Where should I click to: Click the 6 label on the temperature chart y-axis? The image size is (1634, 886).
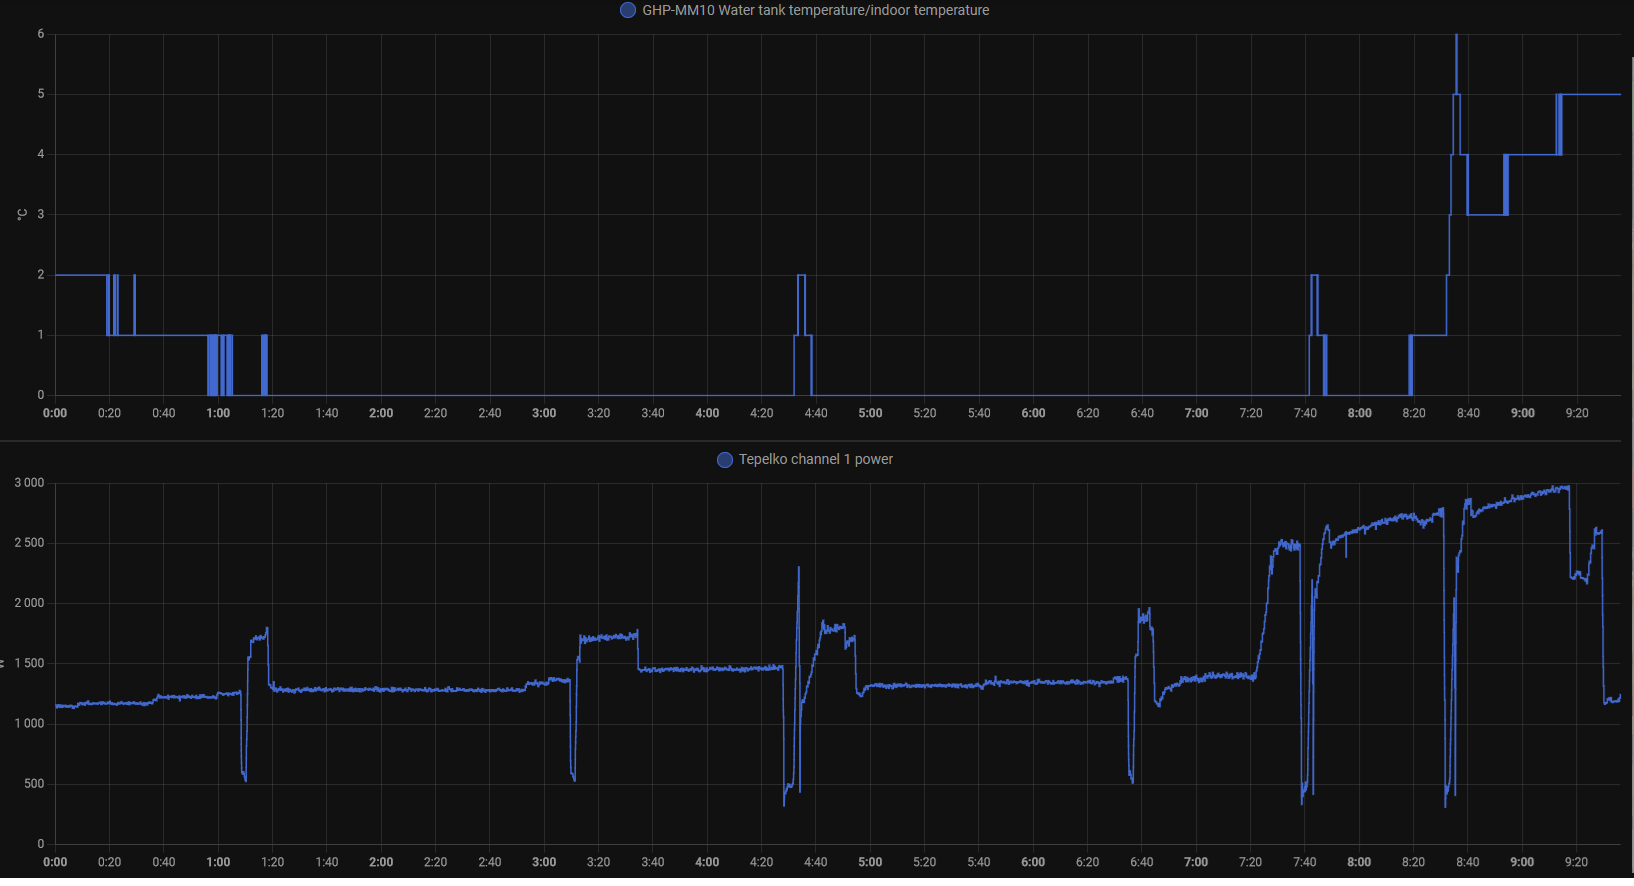(x=41, y=34)
